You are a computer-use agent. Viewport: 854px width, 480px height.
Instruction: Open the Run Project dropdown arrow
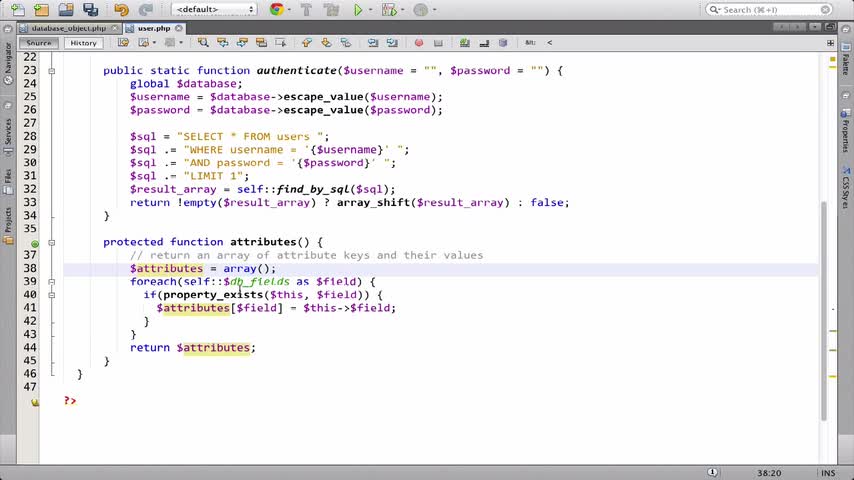[x=370, y=10]
